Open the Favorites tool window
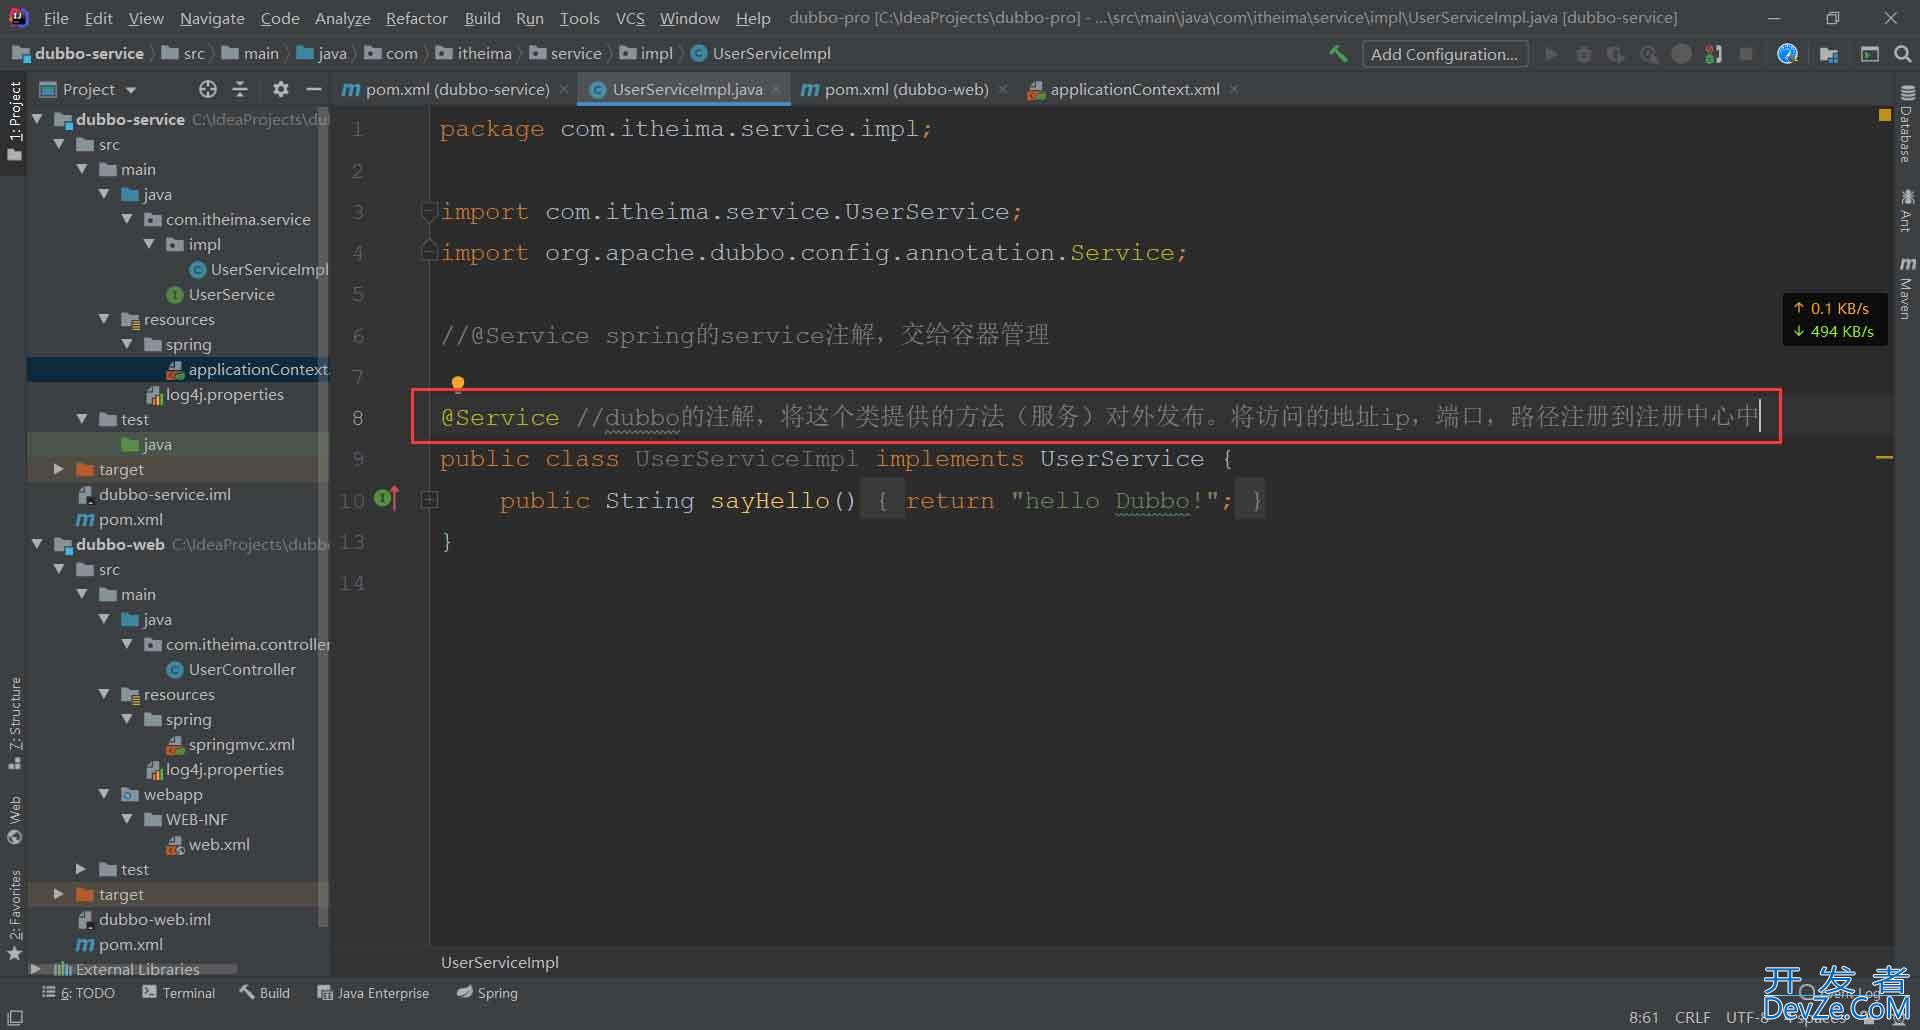This screenshot has height=1030, width=1920. (x=15, y=915)
